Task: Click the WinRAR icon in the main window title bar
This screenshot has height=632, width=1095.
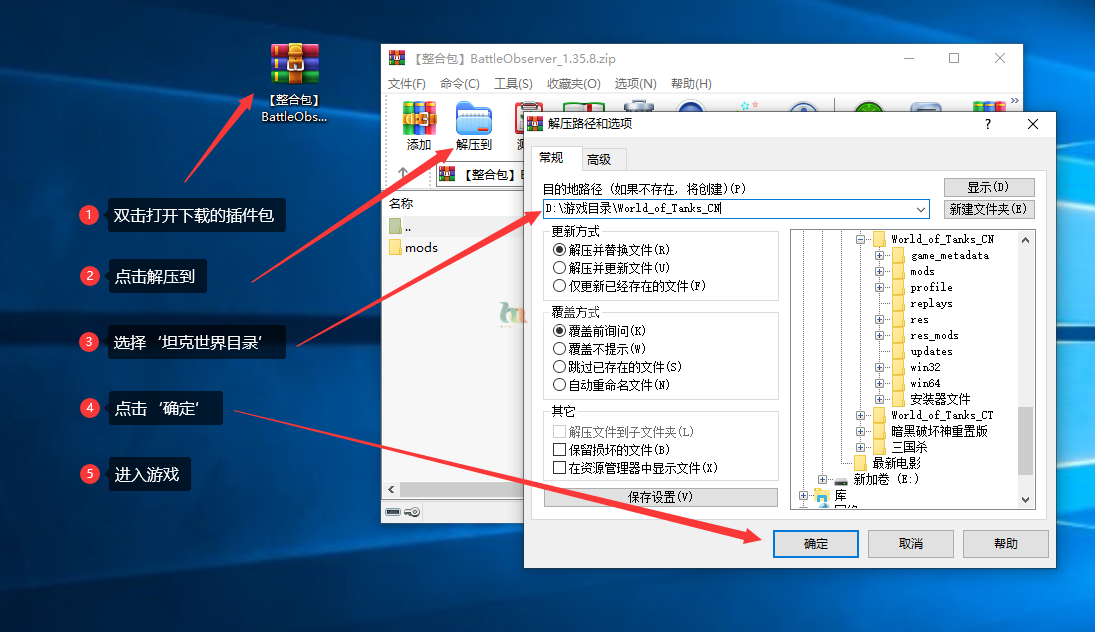Action: coord(397,58)
